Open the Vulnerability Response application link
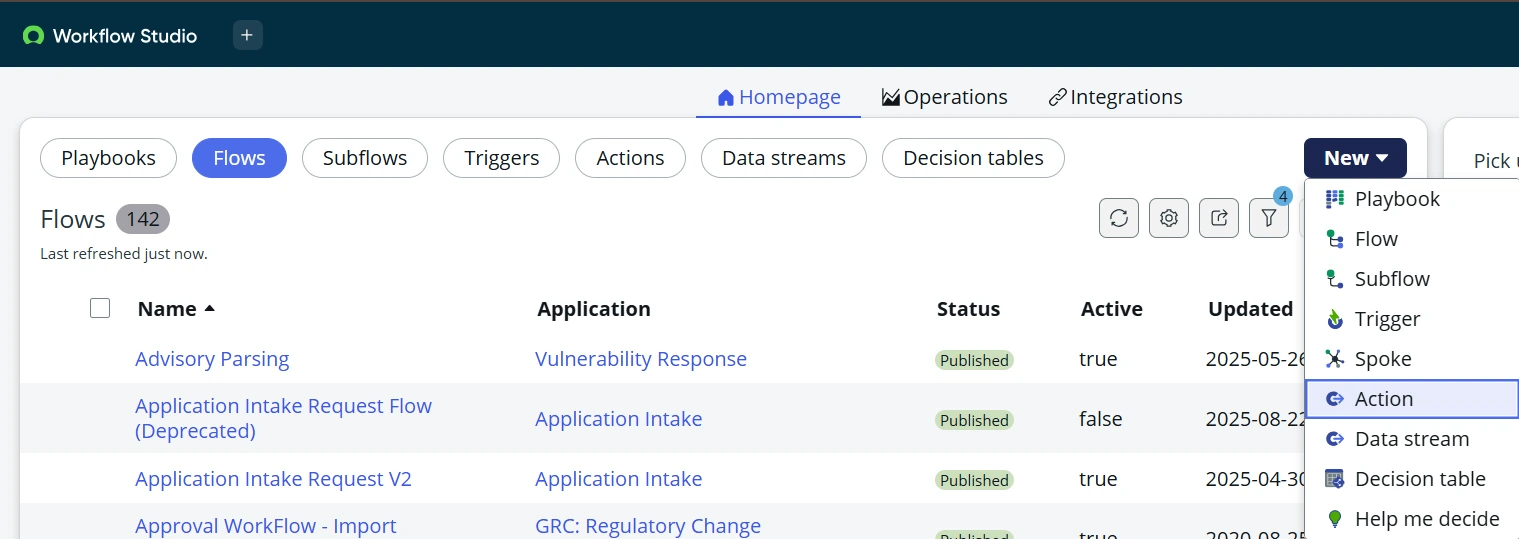Screen dimensions: 1519x539 coord(641,359)
